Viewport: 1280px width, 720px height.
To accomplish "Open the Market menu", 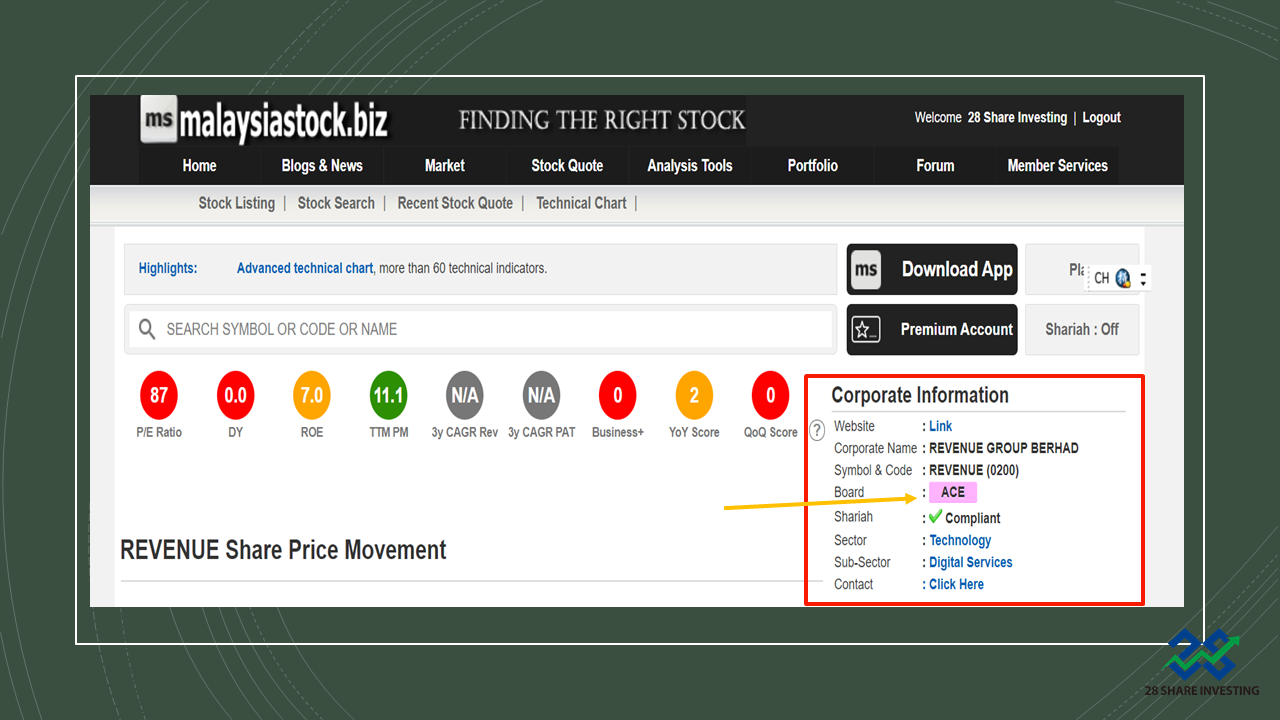I will click(x=445, y=166).
